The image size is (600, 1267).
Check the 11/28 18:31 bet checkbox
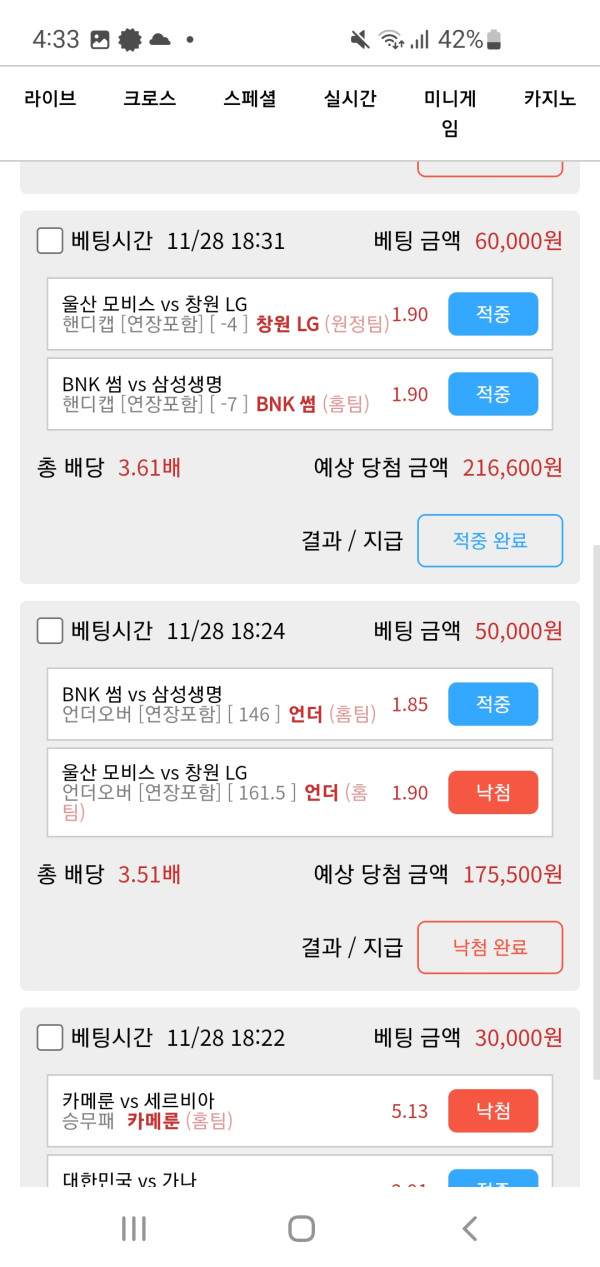pyautogui.click(x=50, y=241)
